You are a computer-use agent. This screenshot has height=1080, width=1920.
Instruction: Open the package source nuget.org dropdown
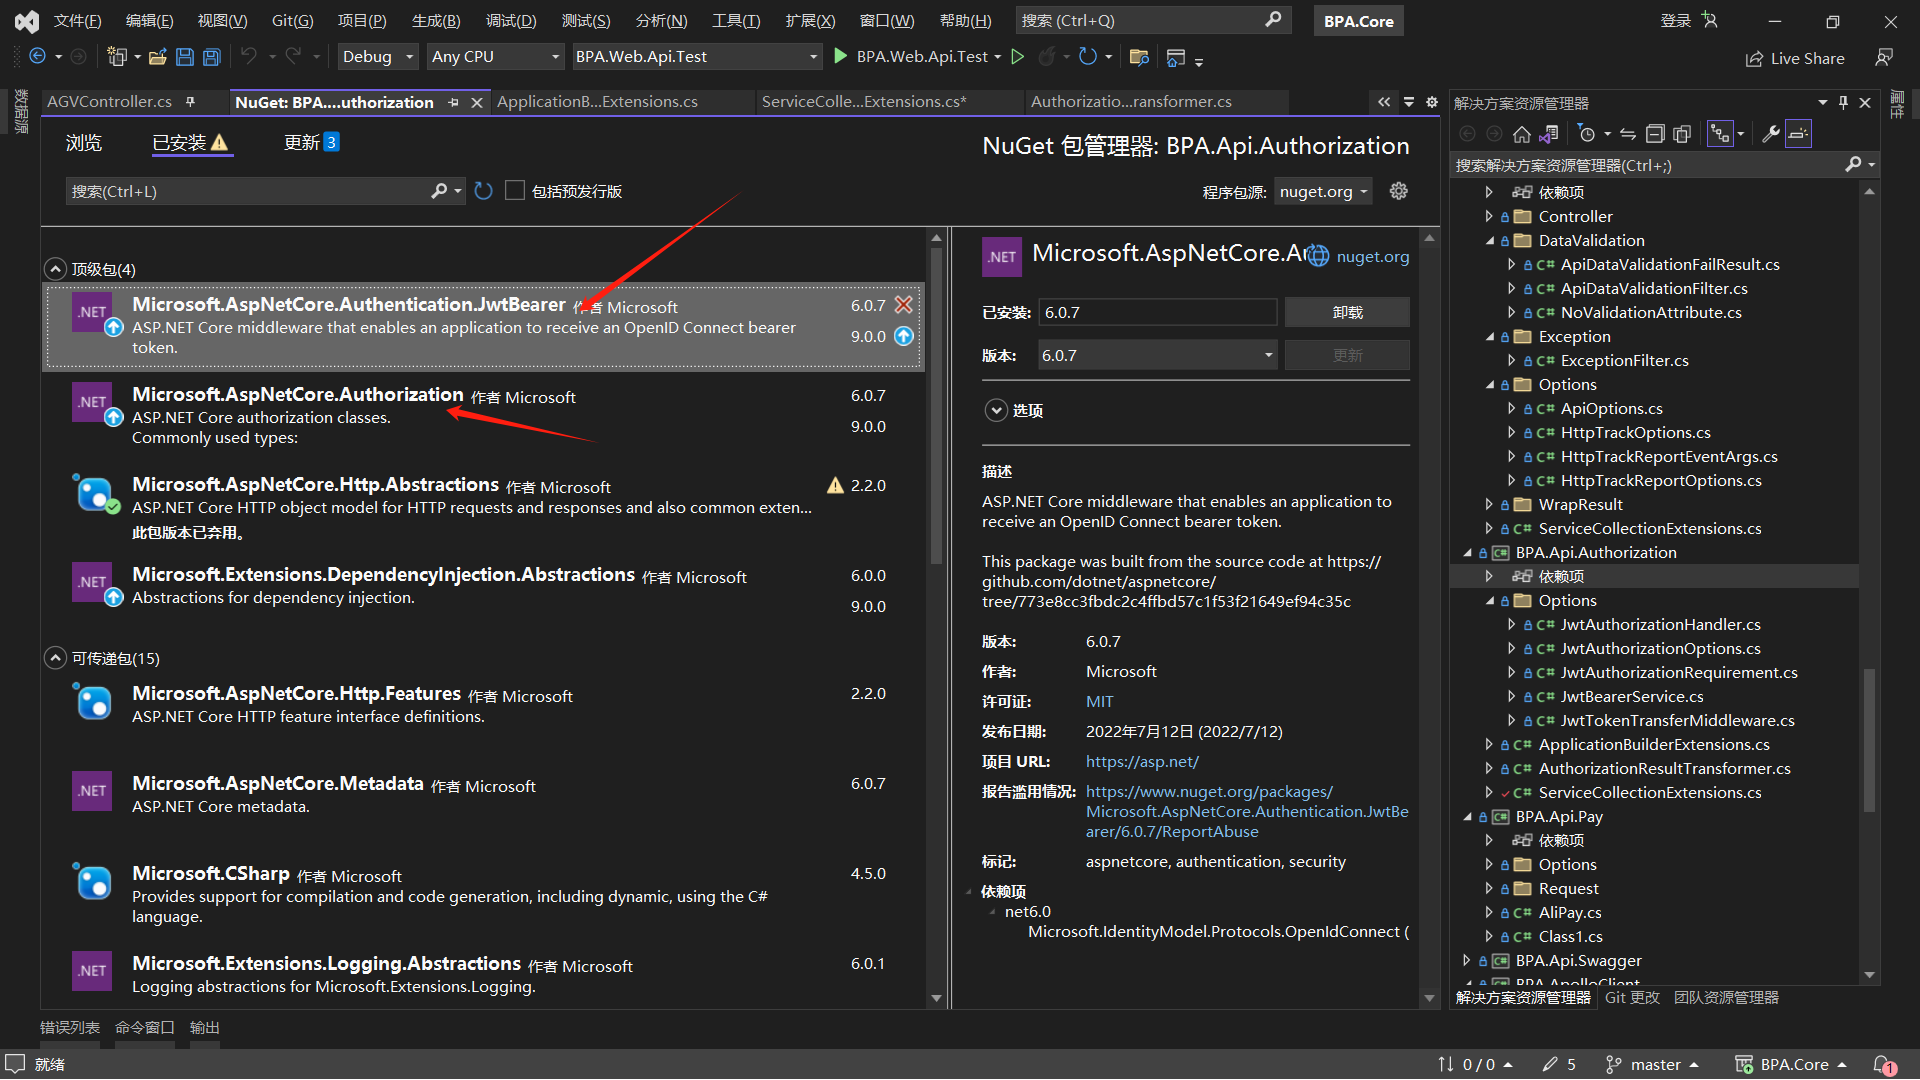pos(1323,191)
